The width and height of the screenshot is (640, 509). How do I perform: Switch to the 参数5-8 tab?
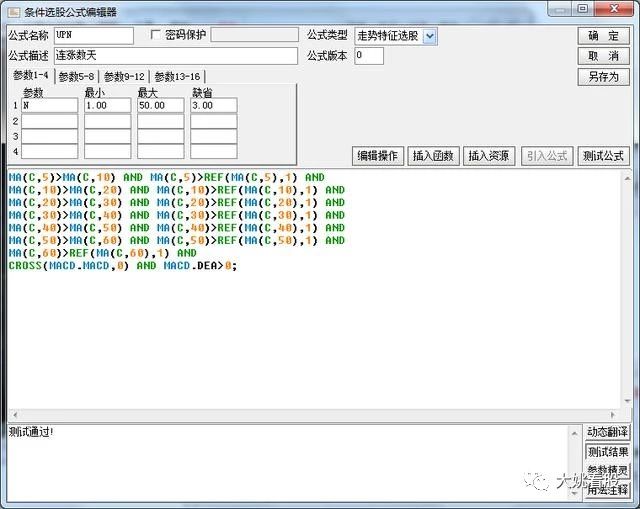point(76,76)
